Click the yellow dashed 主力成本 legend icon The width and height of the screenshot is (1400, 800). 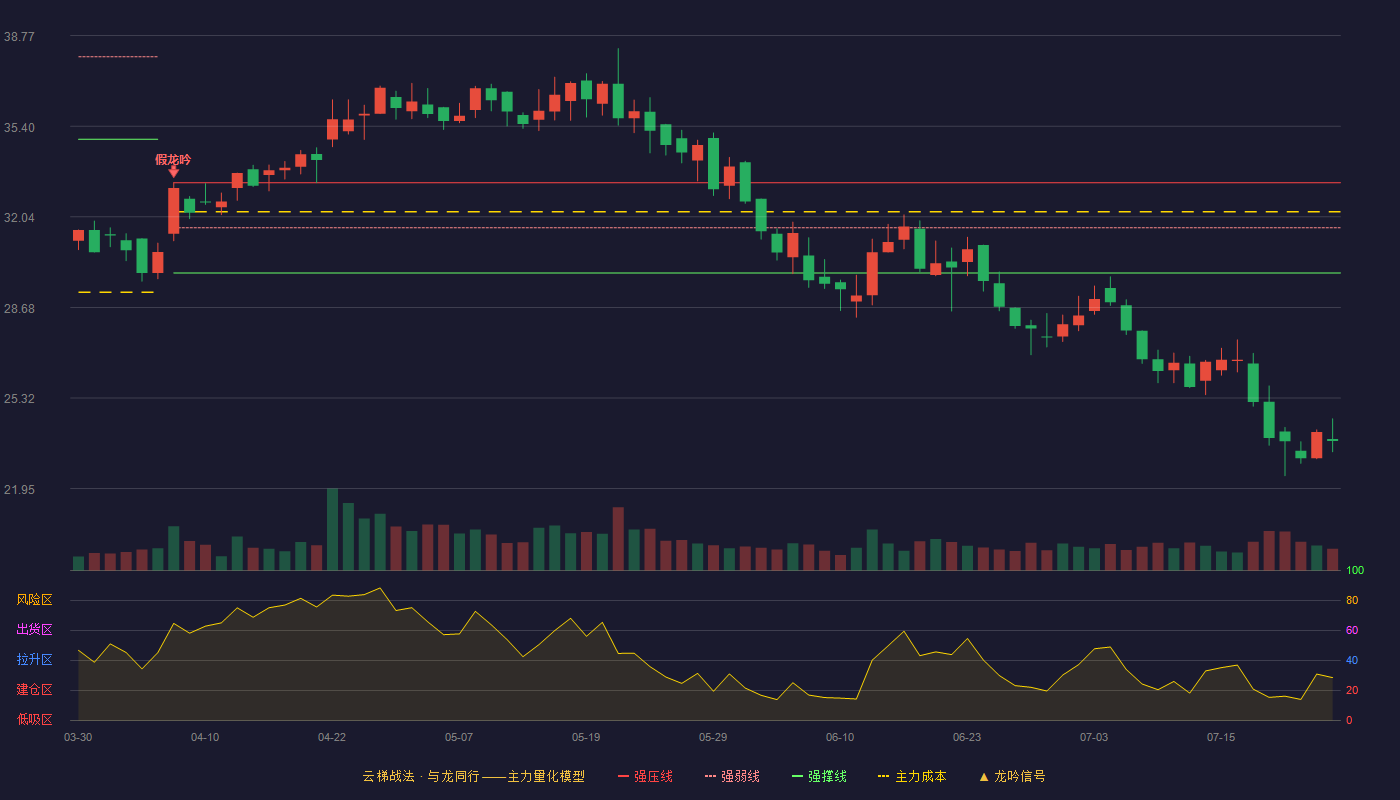click(884, 776)
